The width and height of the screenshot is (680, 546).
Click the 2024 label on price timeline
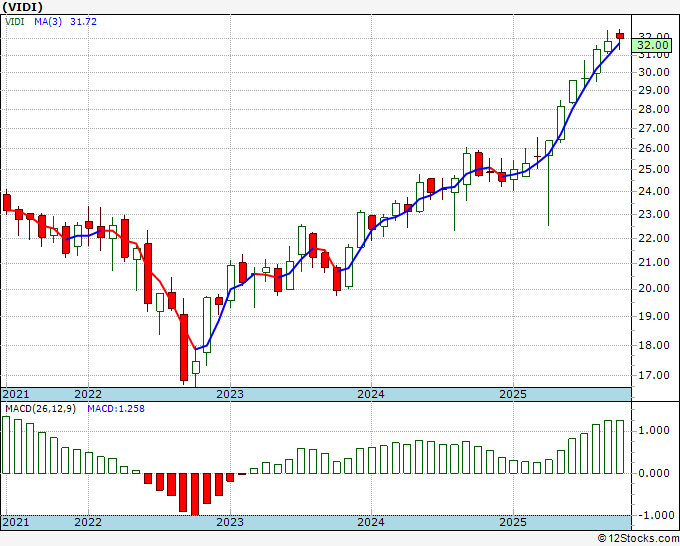tap(371, 394)
